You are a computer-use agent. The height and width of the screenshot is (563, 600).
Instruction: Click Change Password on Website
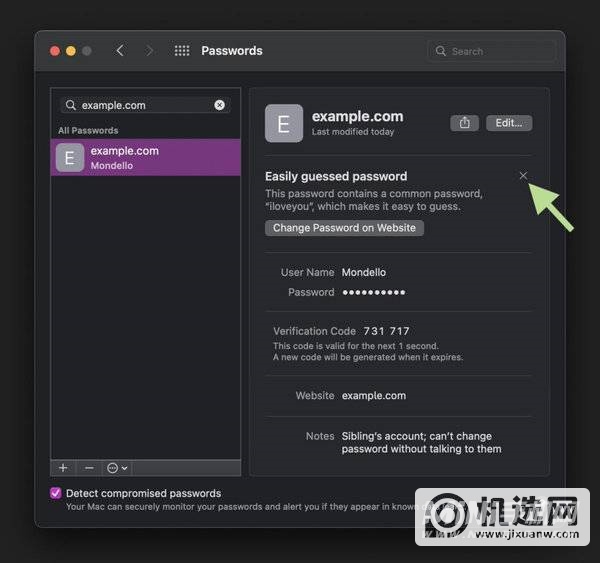345,228
